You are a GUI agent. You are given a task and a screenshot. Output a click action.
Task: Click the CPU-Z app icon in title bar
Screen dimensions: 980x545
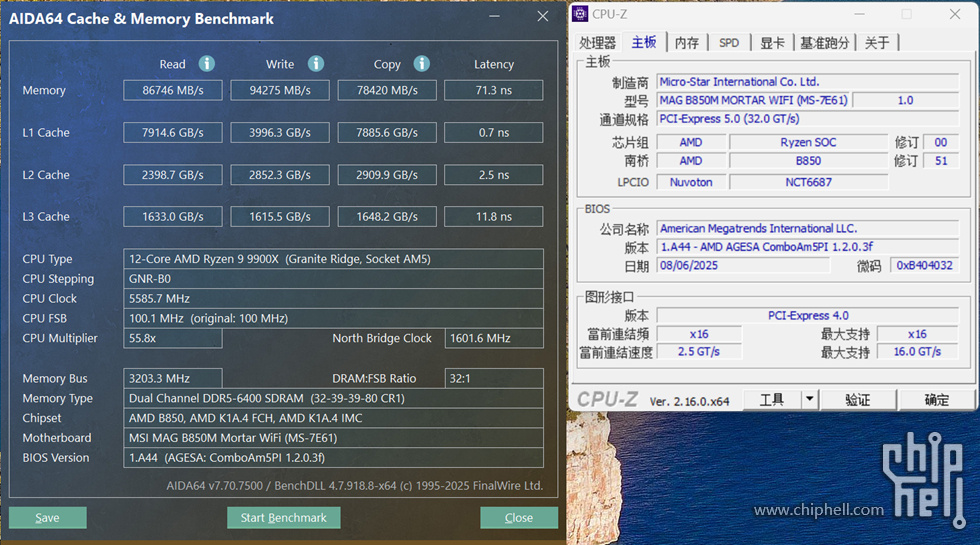tap(580, 14)
